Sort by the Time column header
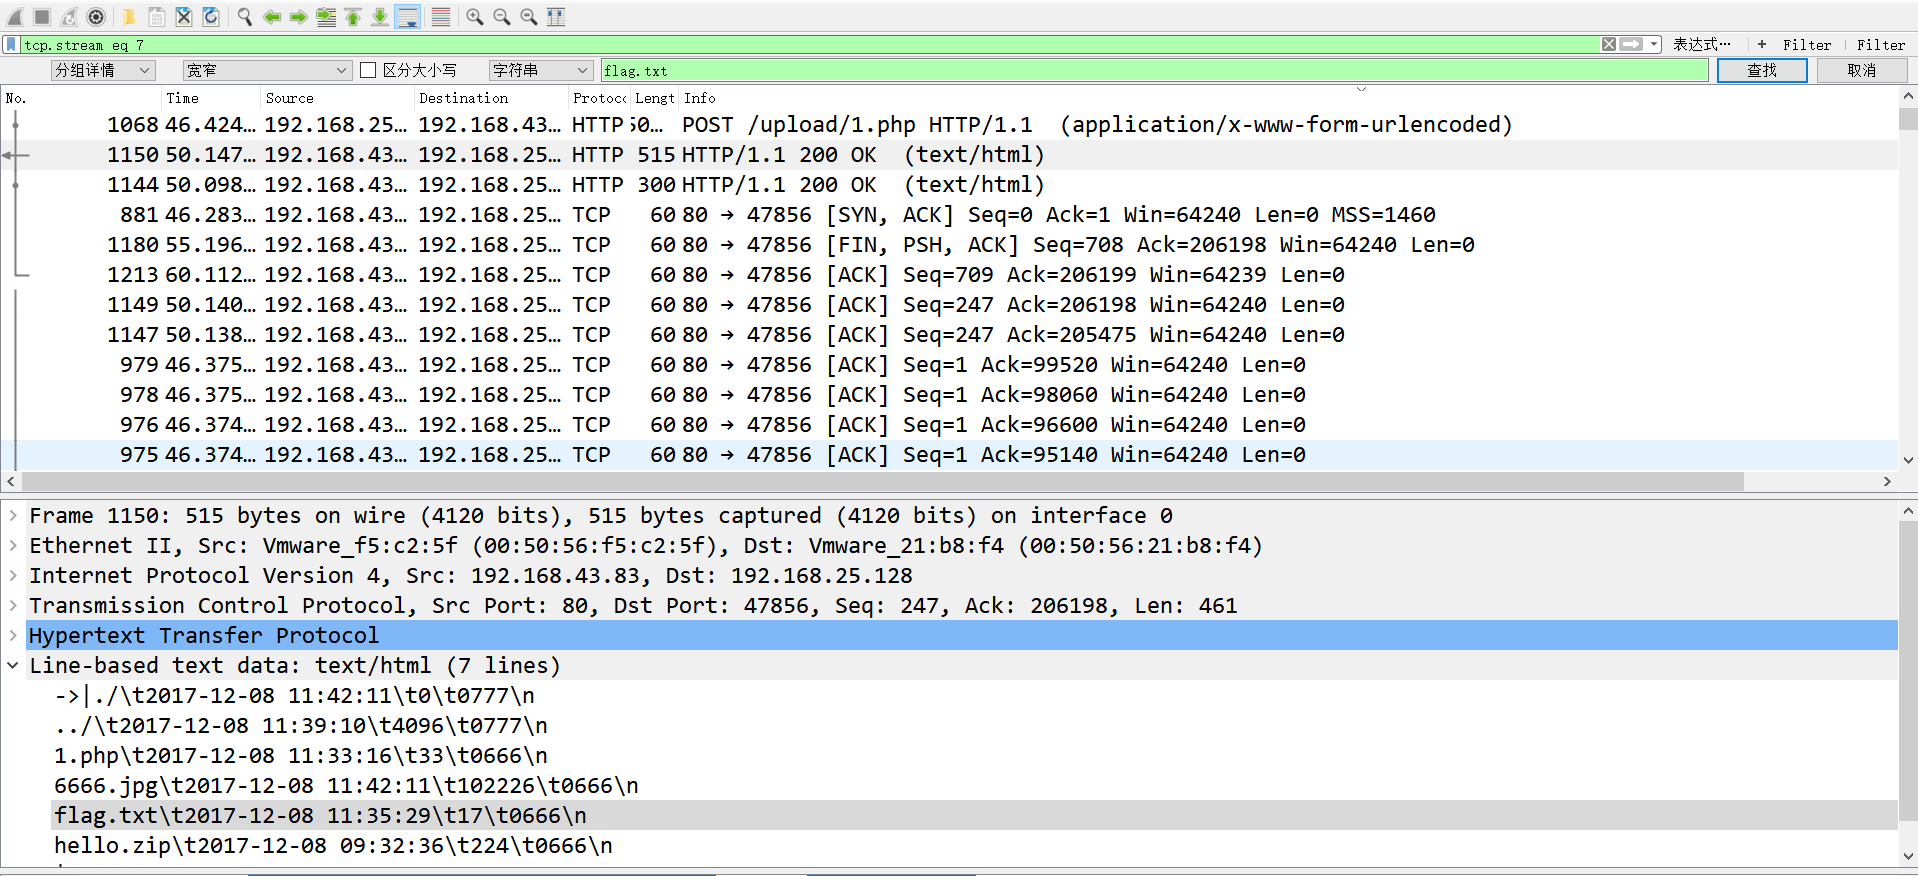The image size is (1918, 876). pos(211,98)
